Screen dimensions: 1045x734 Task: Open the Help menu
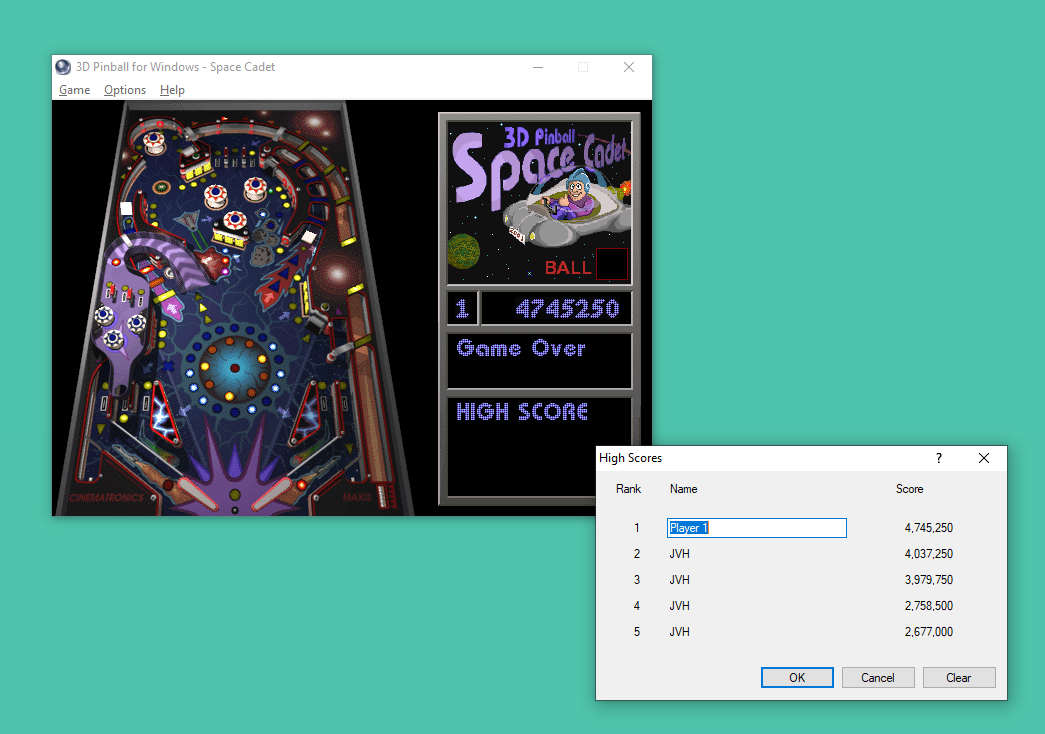pyautogui.click(x=172, y=90)
